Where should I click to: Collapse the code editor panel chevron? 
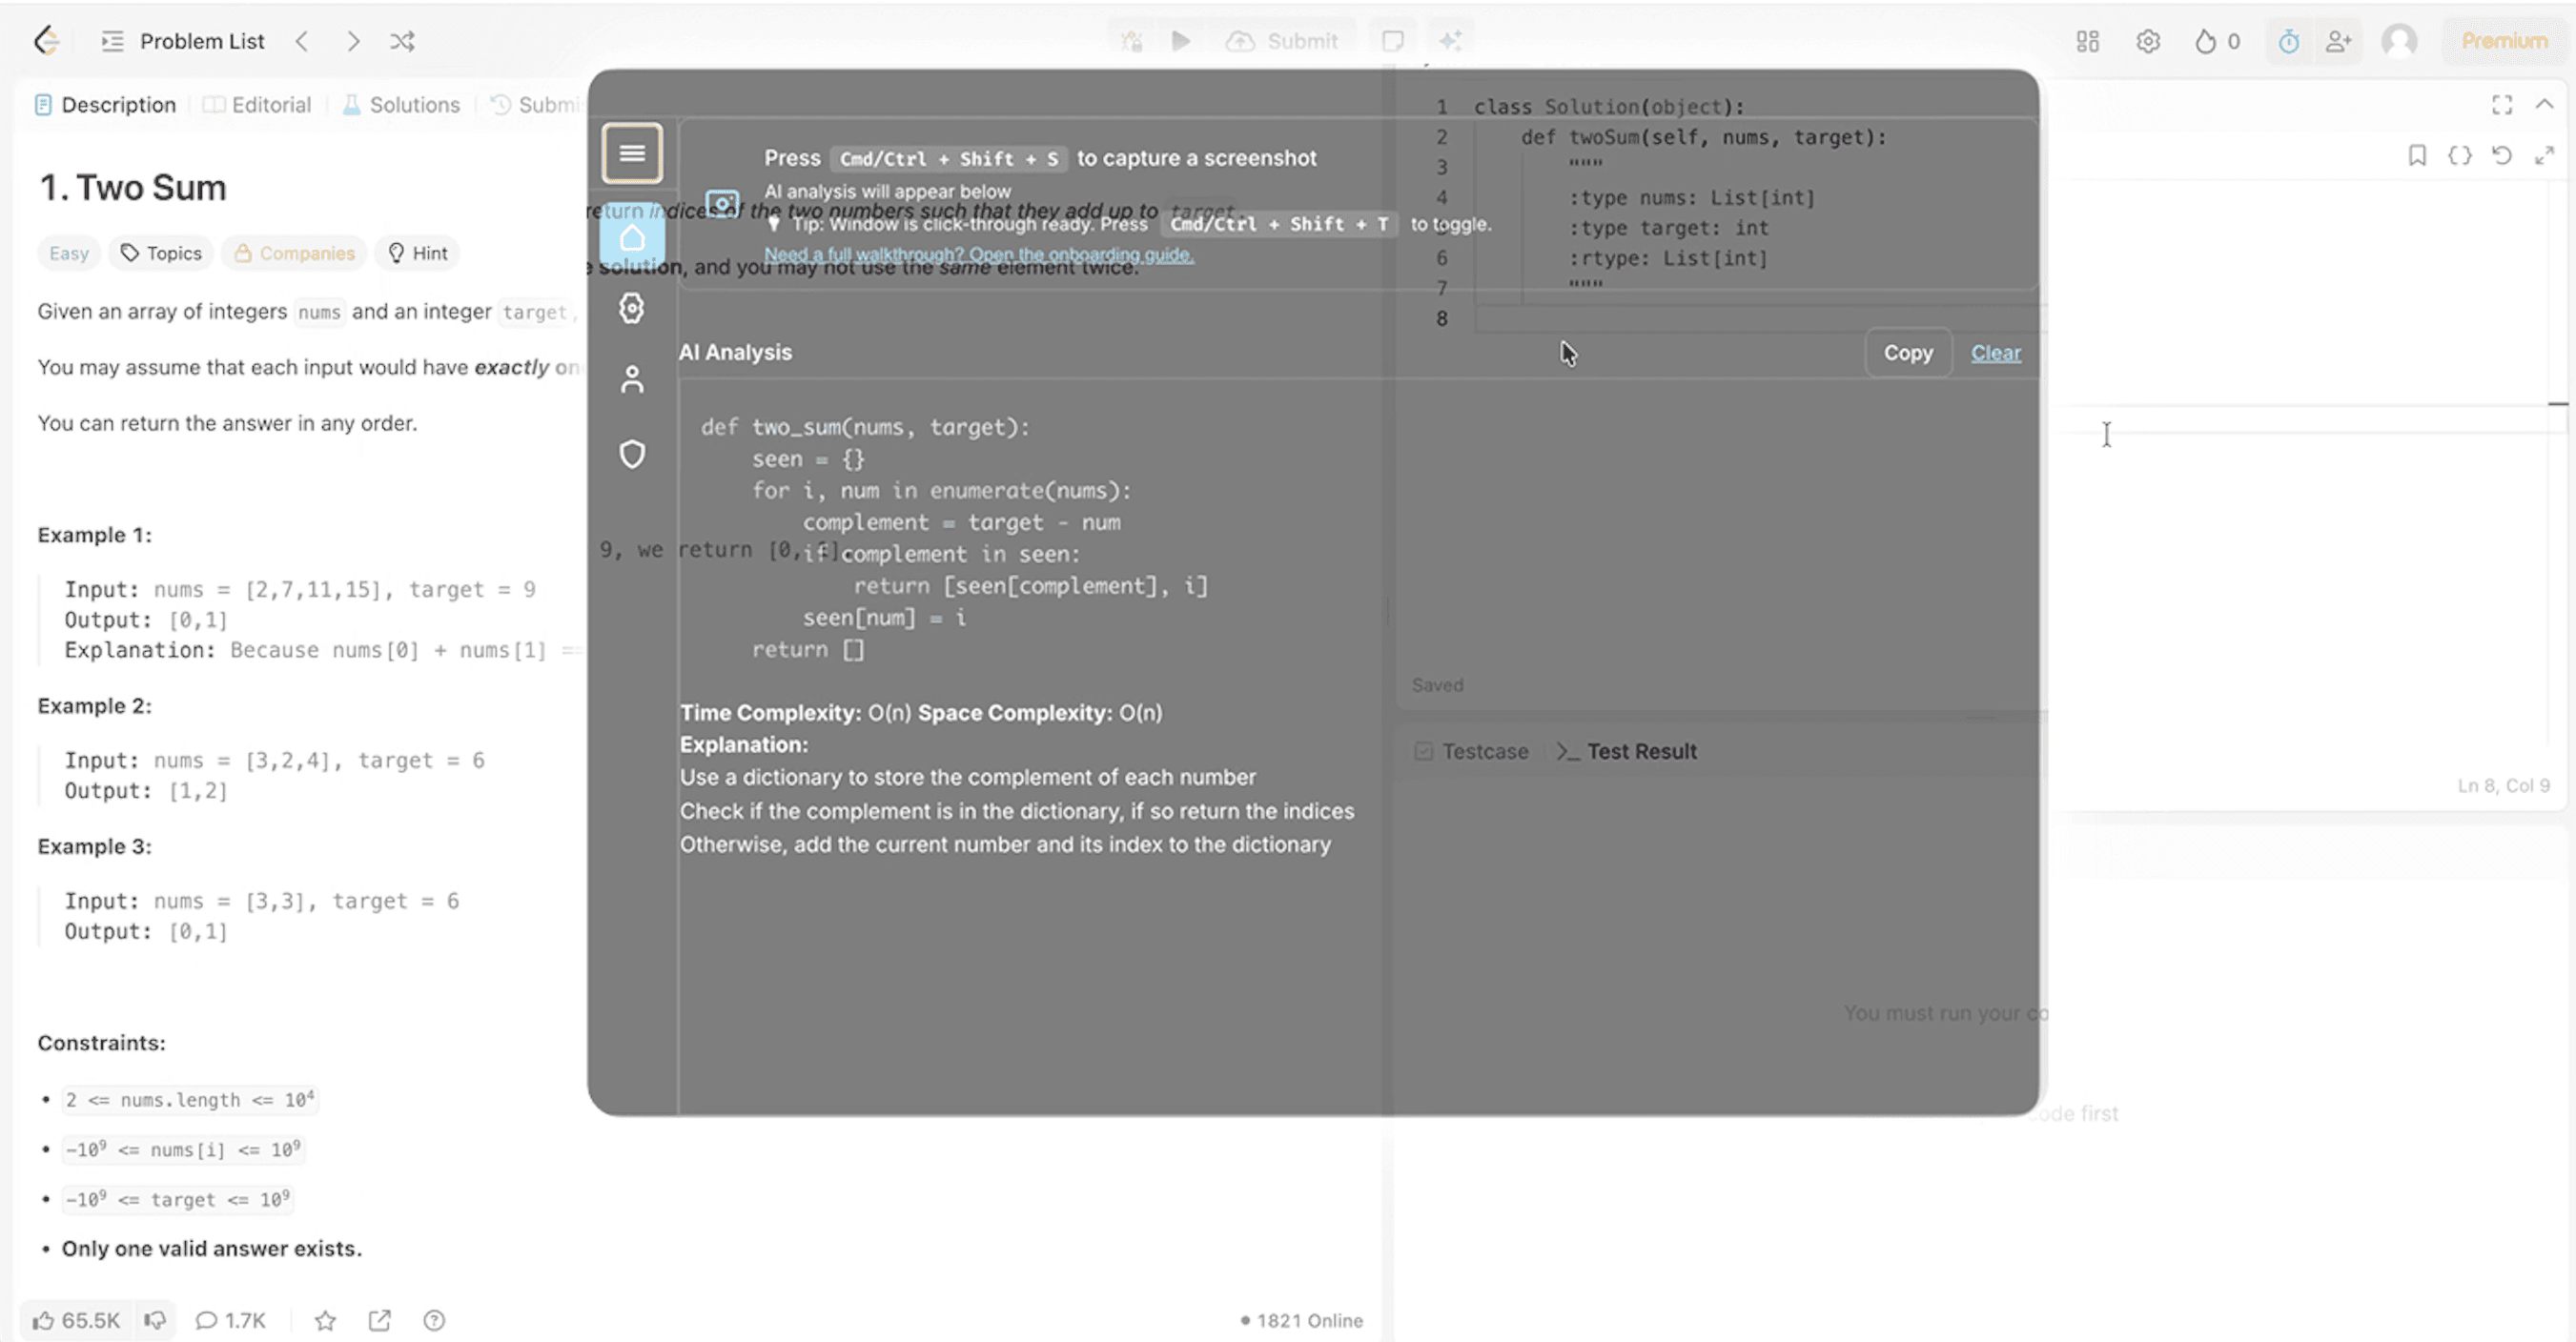point(2544,104)
